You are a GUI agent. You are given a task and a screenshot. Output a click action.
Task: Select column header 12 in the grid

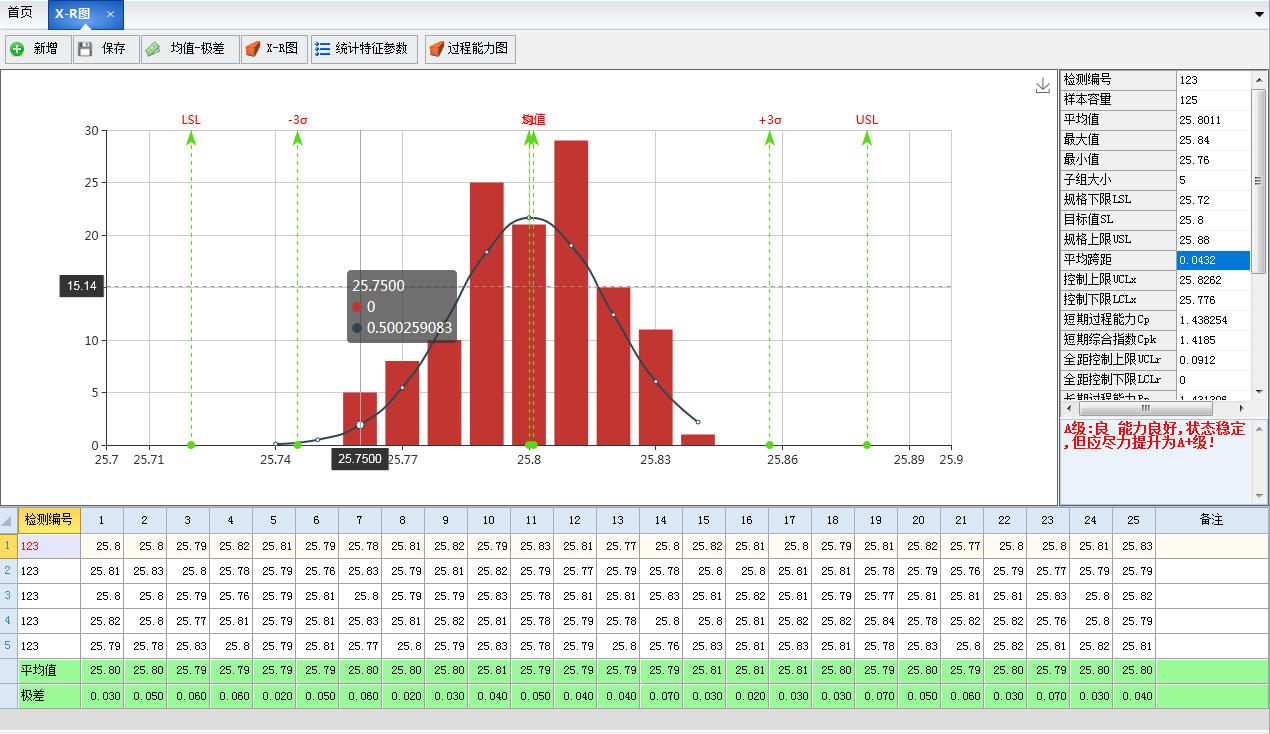tap(574, 520)
